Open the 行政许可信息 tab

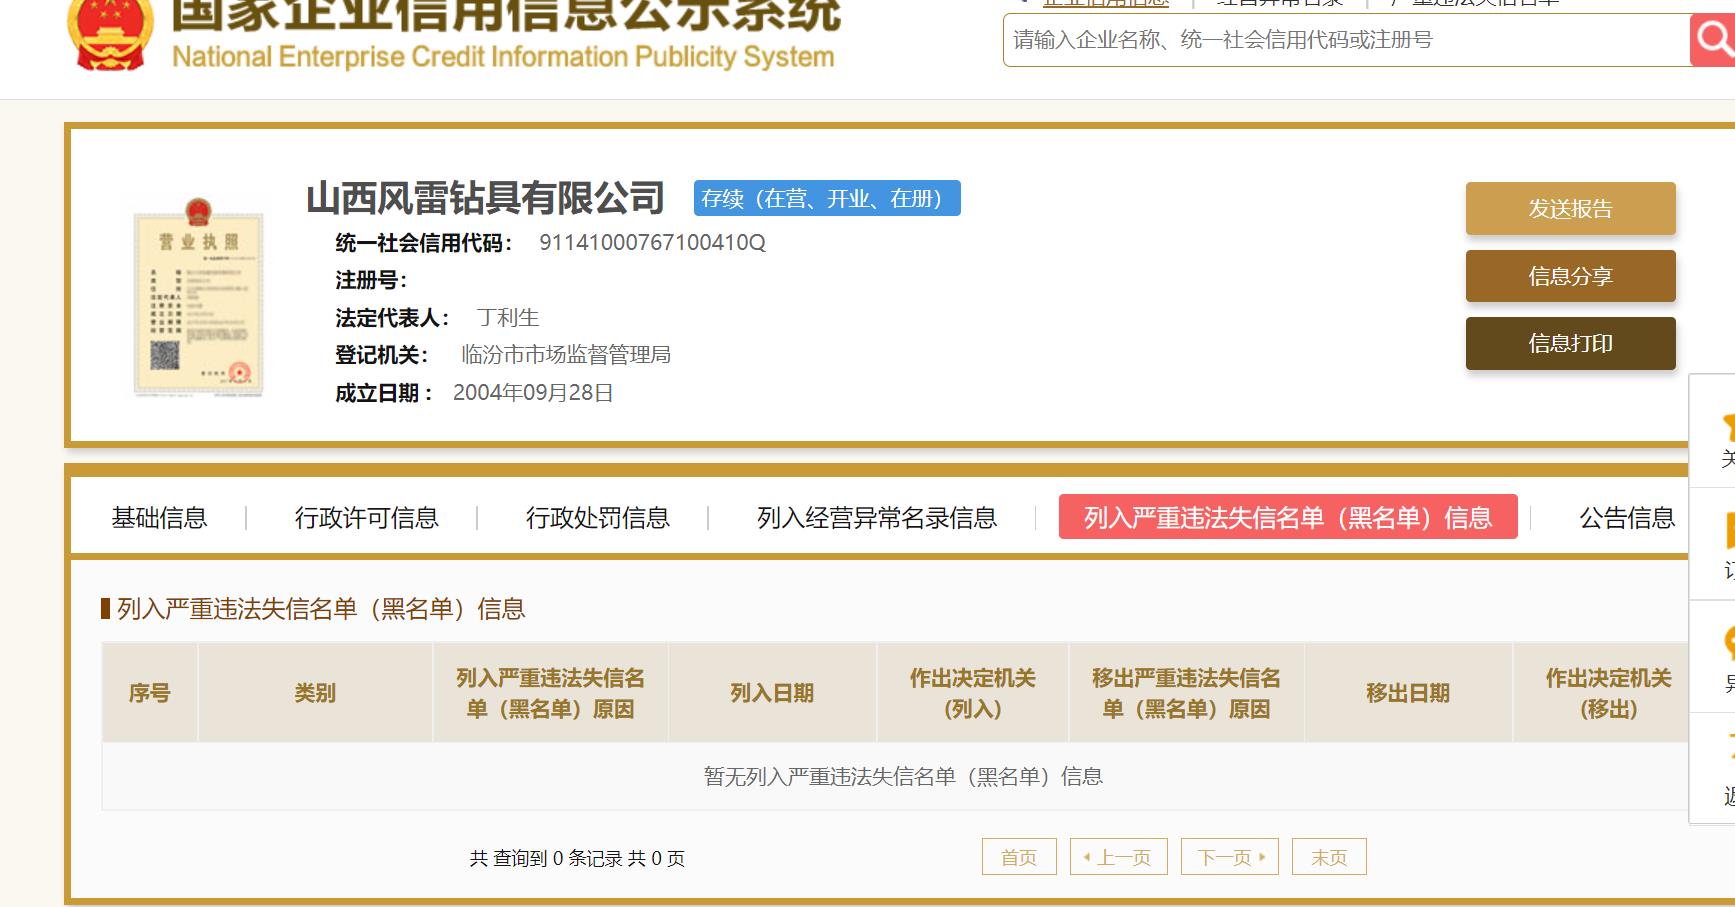click(x=366, y=517)
